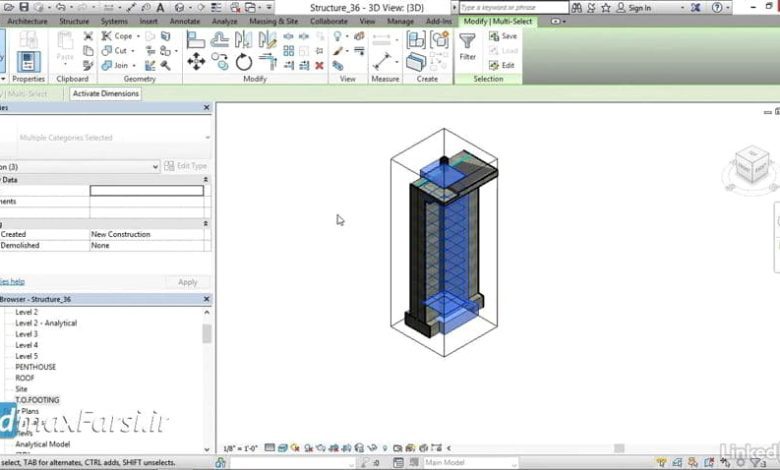Viewport: 780px width, 470px height.
Task: Select the Align tool
Action: pos(195,40)
